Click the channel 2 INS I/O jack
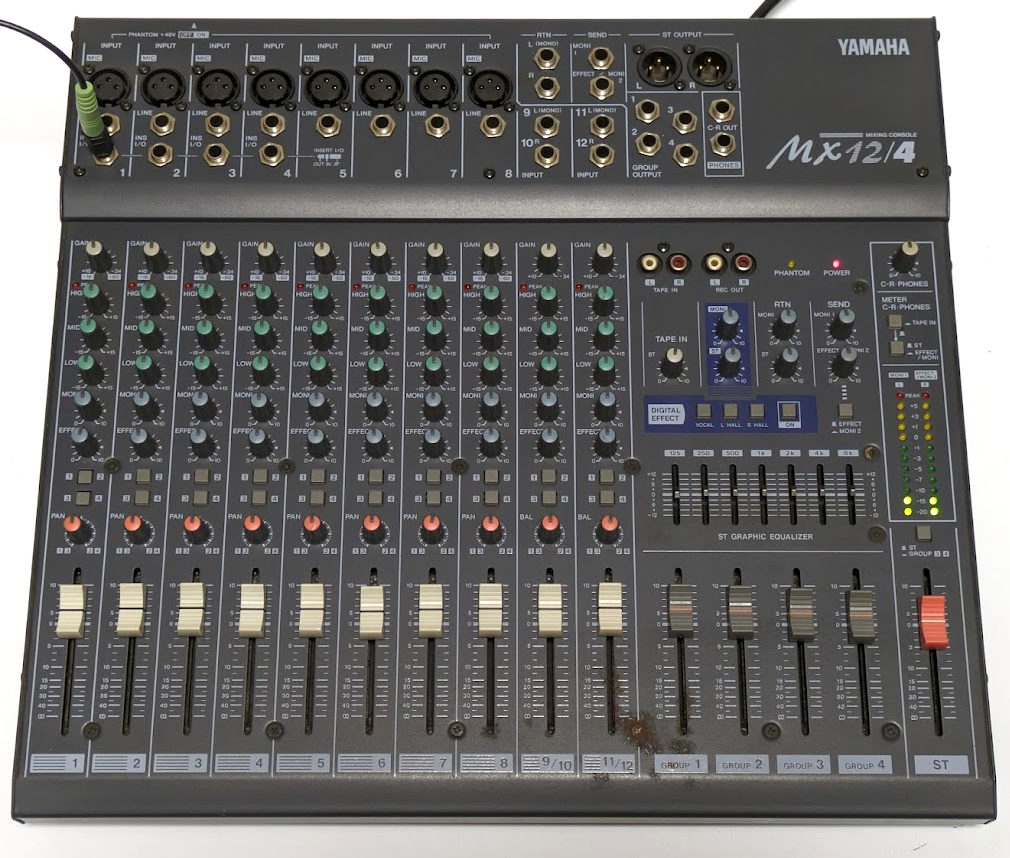Screen dimensions: 1010x858 point(162,153)
